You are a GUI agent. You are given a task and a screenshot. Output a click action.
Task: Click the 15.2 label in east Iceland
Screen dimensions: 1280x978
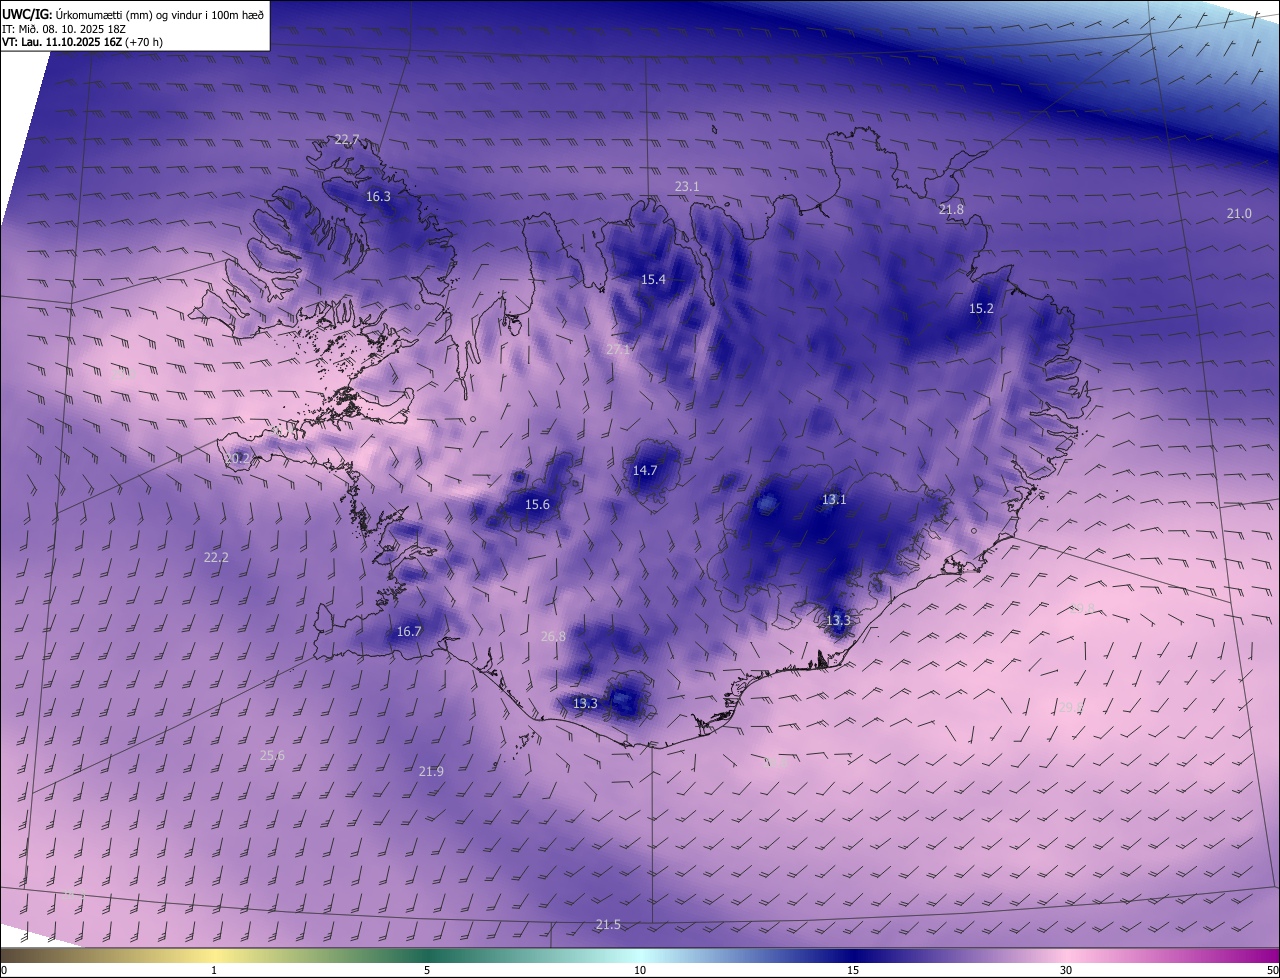pos(981,308)
